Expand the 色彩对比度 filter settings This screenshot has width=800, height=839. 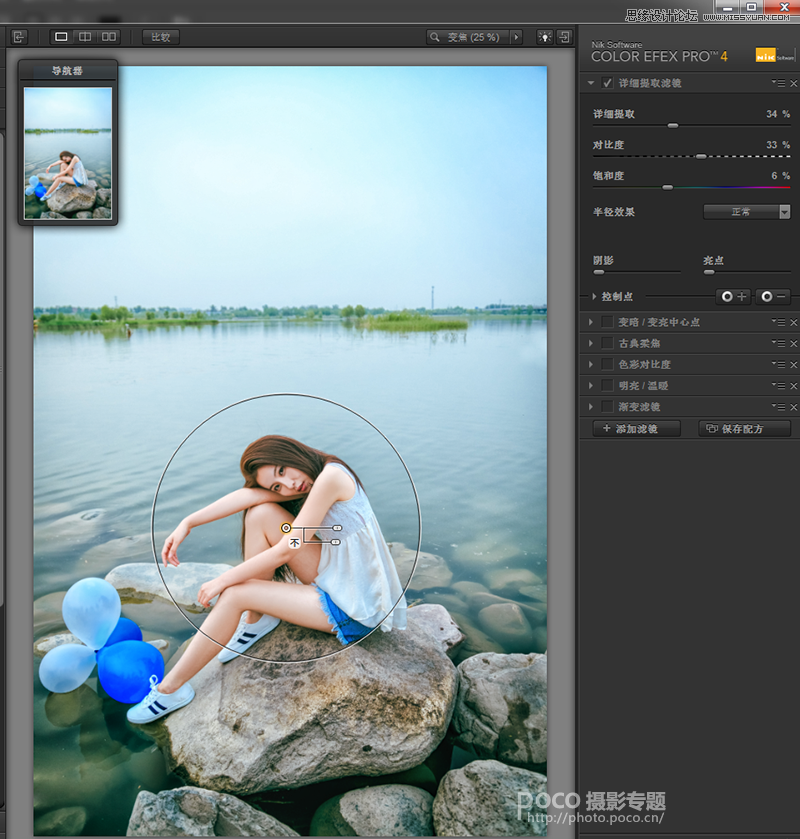tap(592, 364)
